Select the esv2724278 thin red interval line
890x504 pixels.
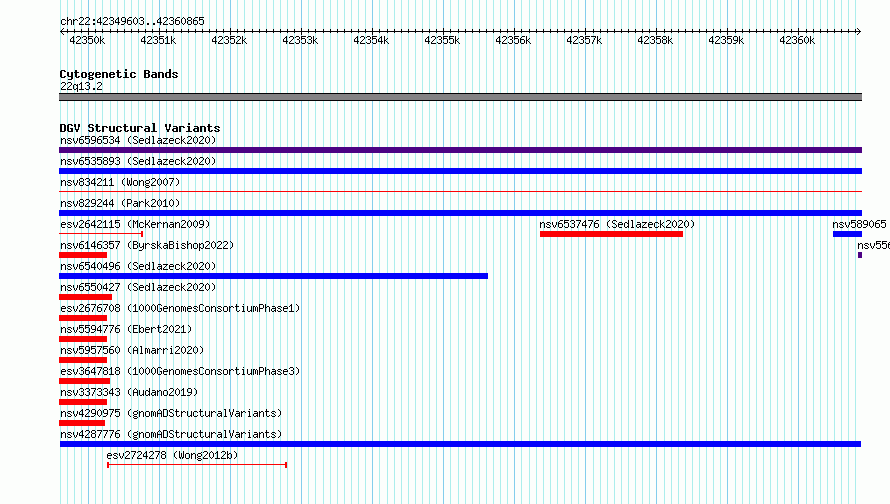click(197, 465)
